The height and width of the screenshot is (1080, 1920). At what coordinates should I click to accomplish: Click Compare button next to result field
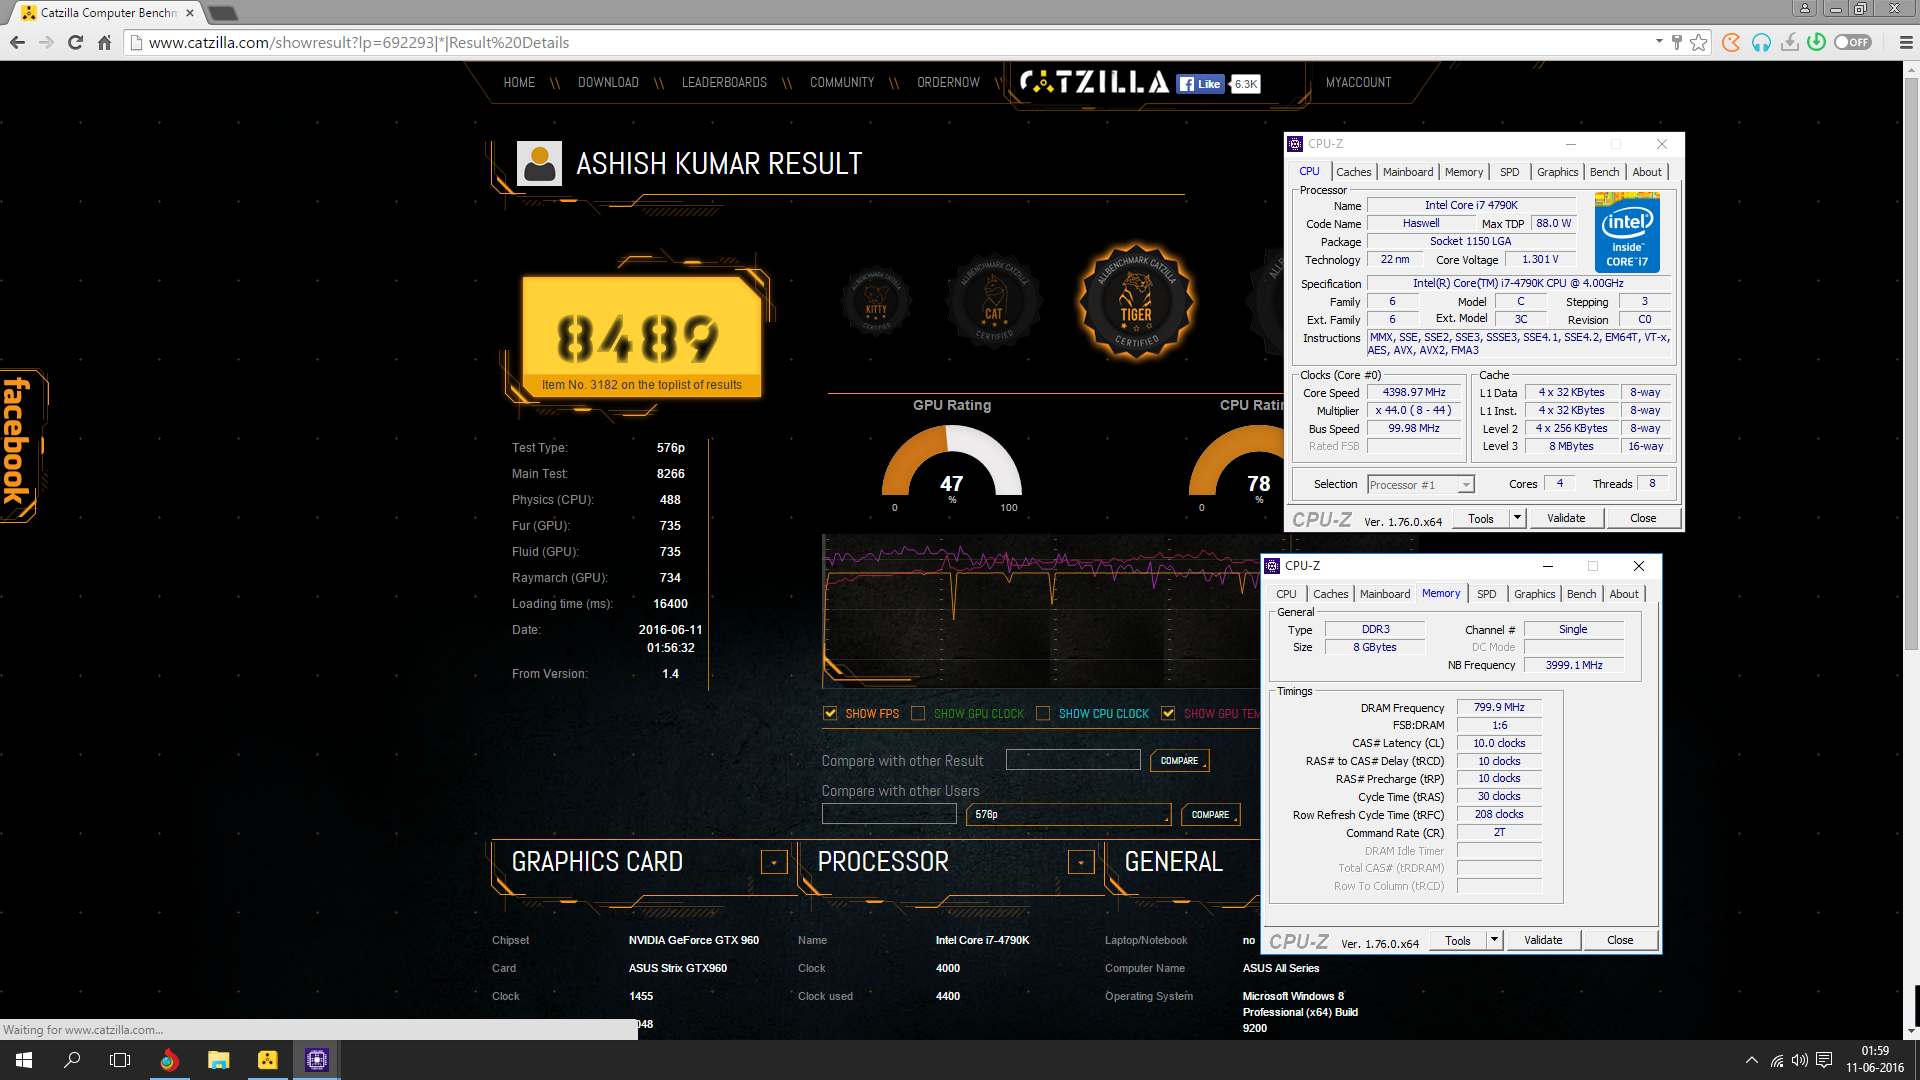click(x=1179, y=761)
